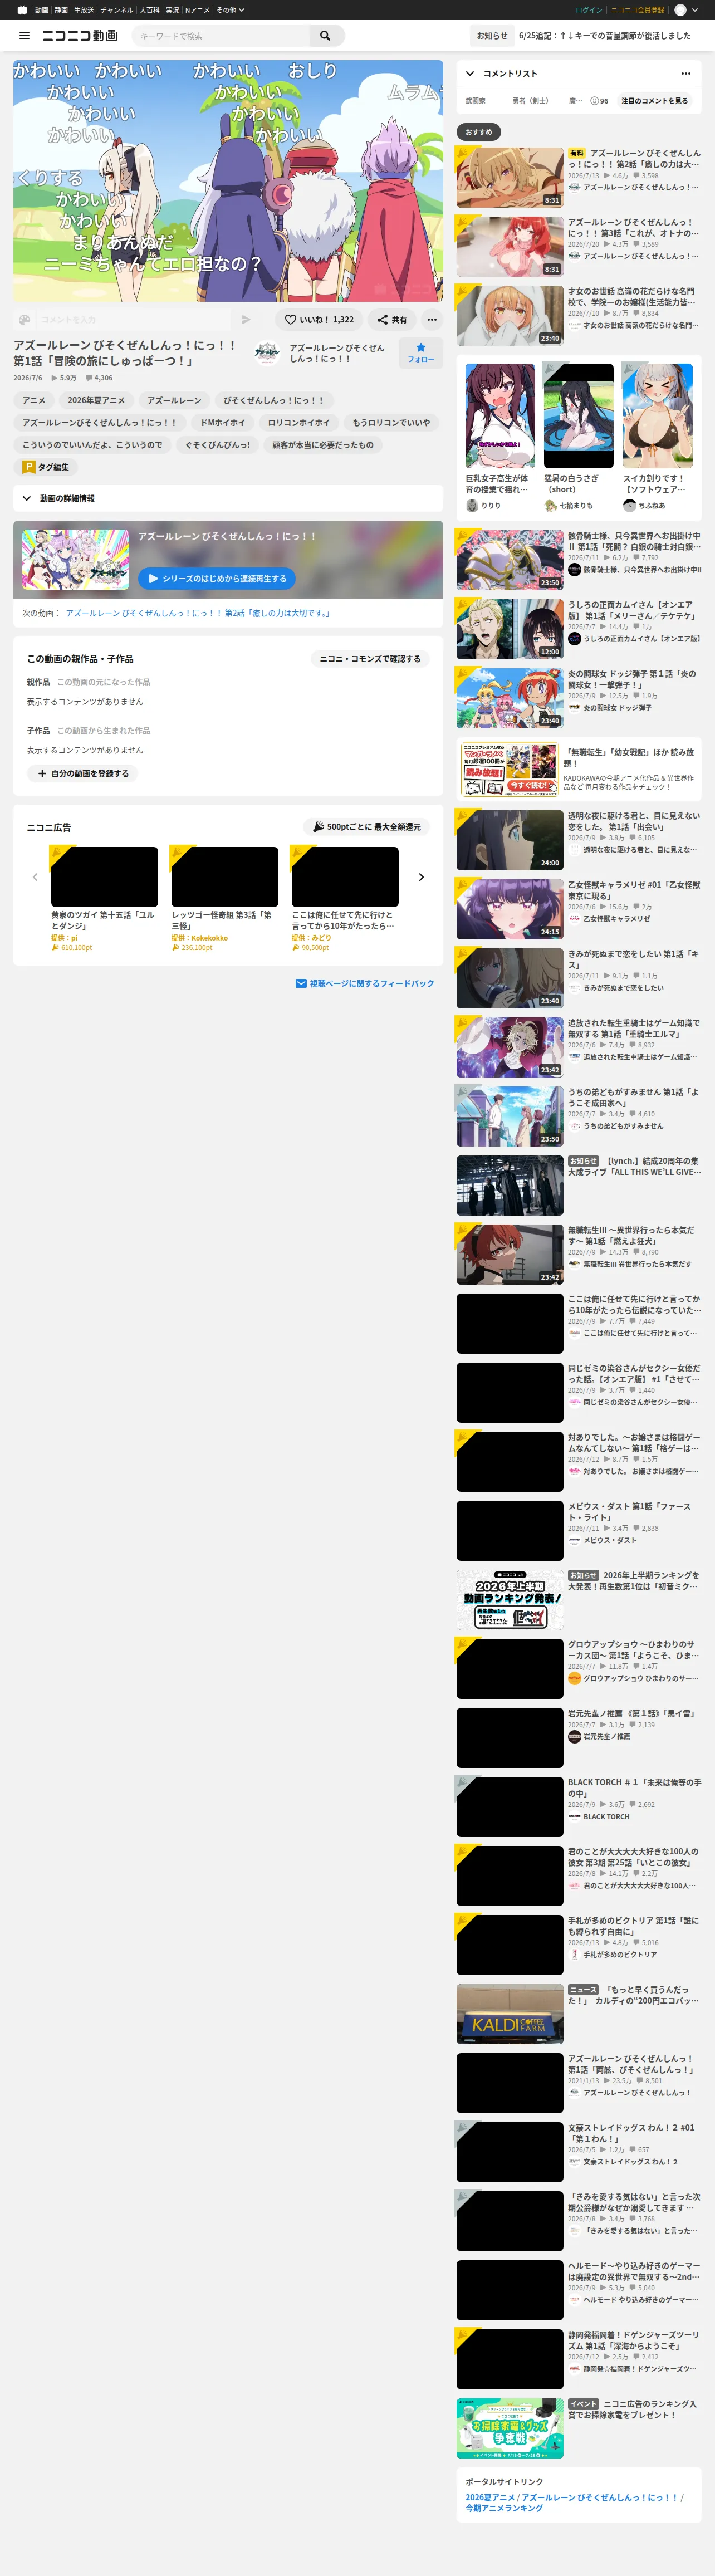The image size is (715, 2576).
Task: Click the 2026年夏アニメ tag
Action: (x=96, y=400)
